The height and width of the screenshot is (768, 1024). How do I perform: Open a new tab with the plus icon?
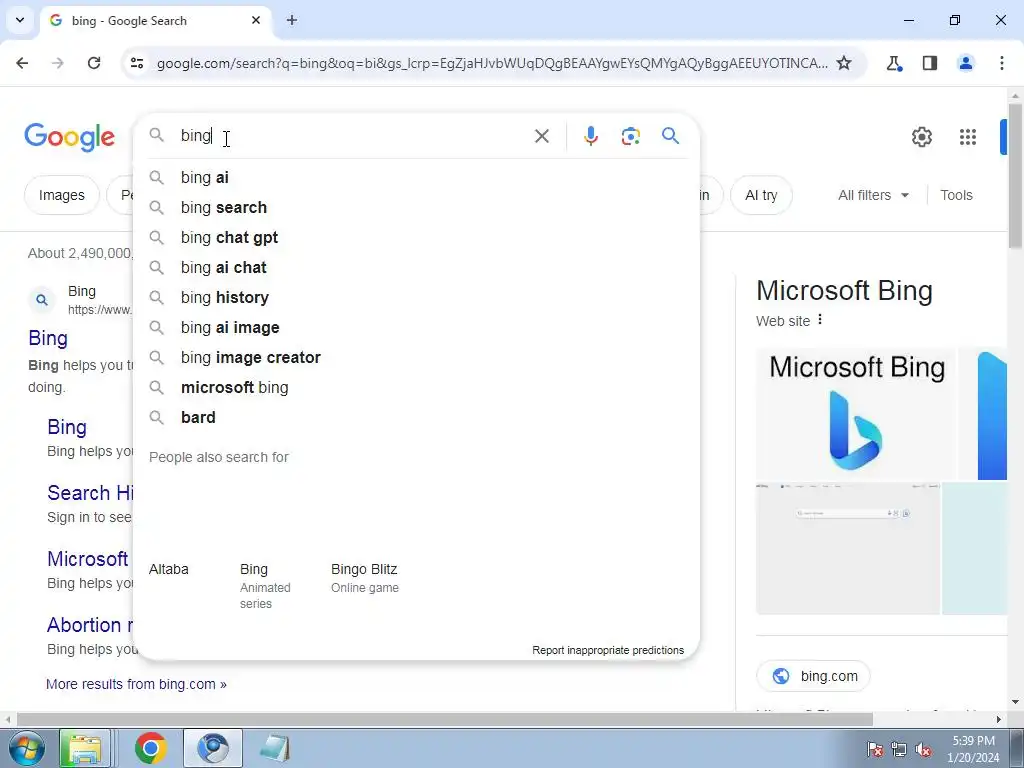point(292,20)
